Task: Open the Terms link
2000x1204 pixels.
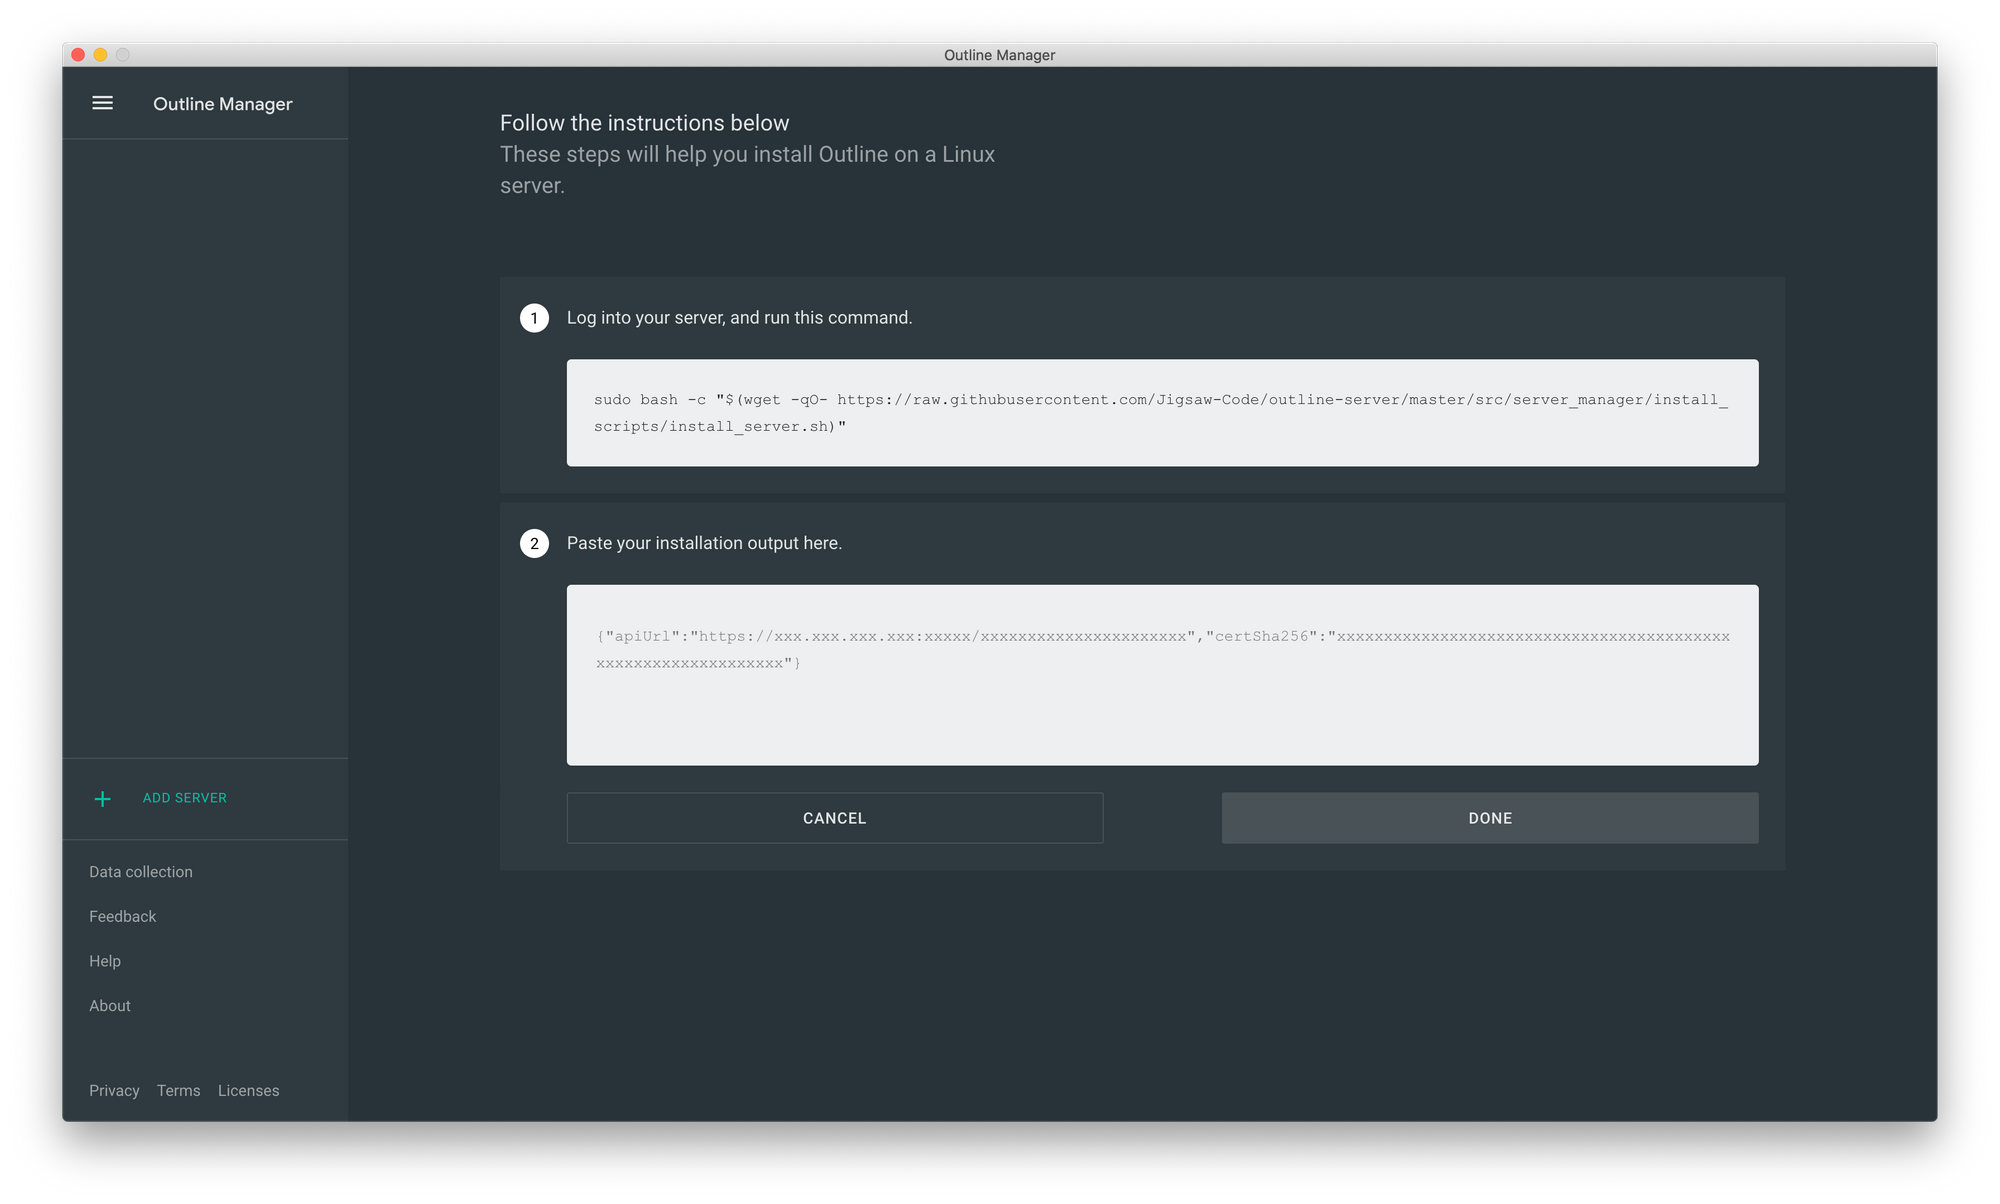Action: click(179, 1090)
